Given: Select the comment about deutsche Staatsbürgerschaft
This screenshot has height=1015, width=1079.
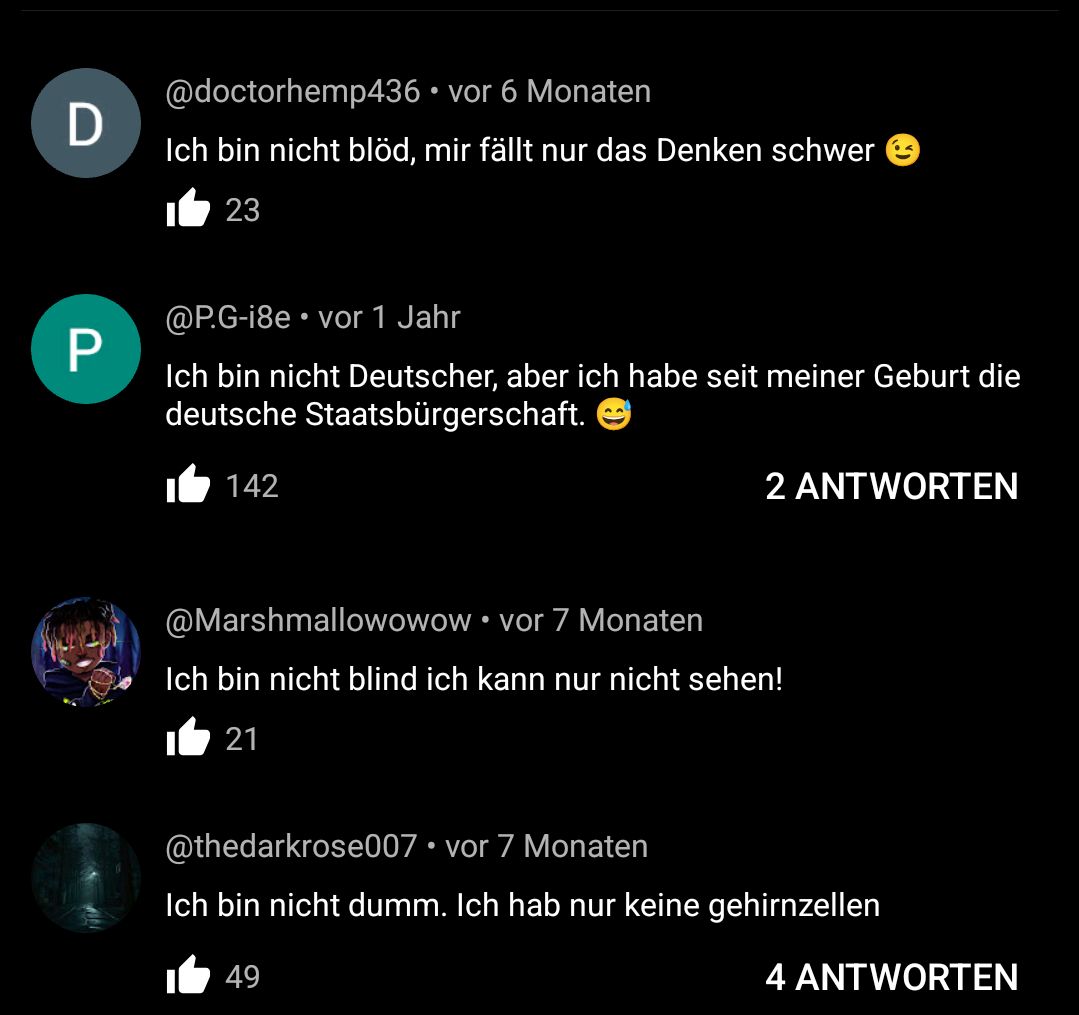Looking at the screenshot, I should [x=592, y=396].
